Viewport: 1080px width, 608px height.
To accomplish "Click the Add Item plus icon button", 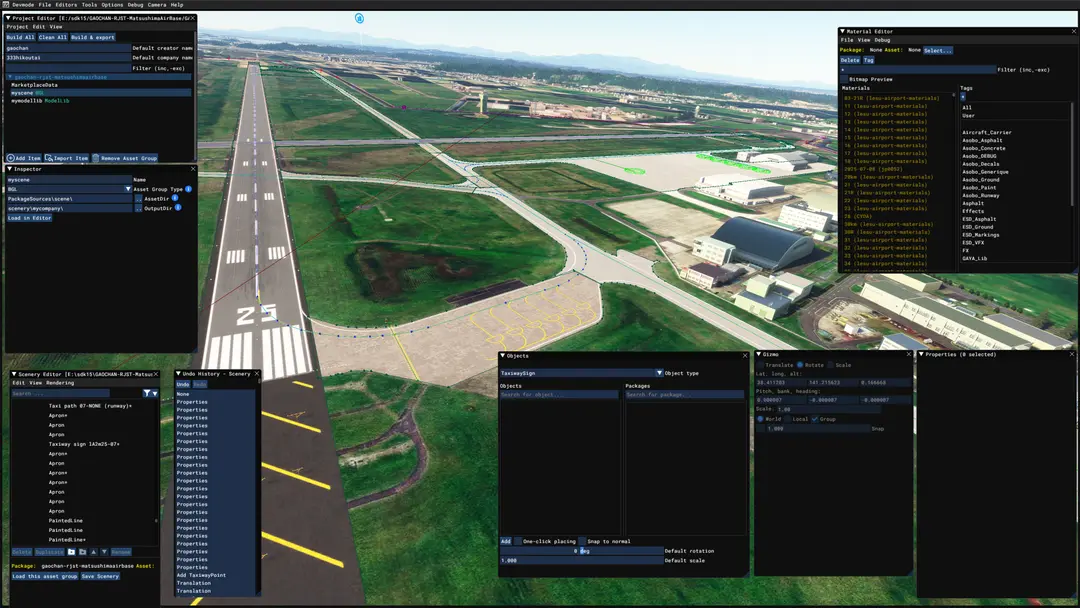I will coord(24,158).
